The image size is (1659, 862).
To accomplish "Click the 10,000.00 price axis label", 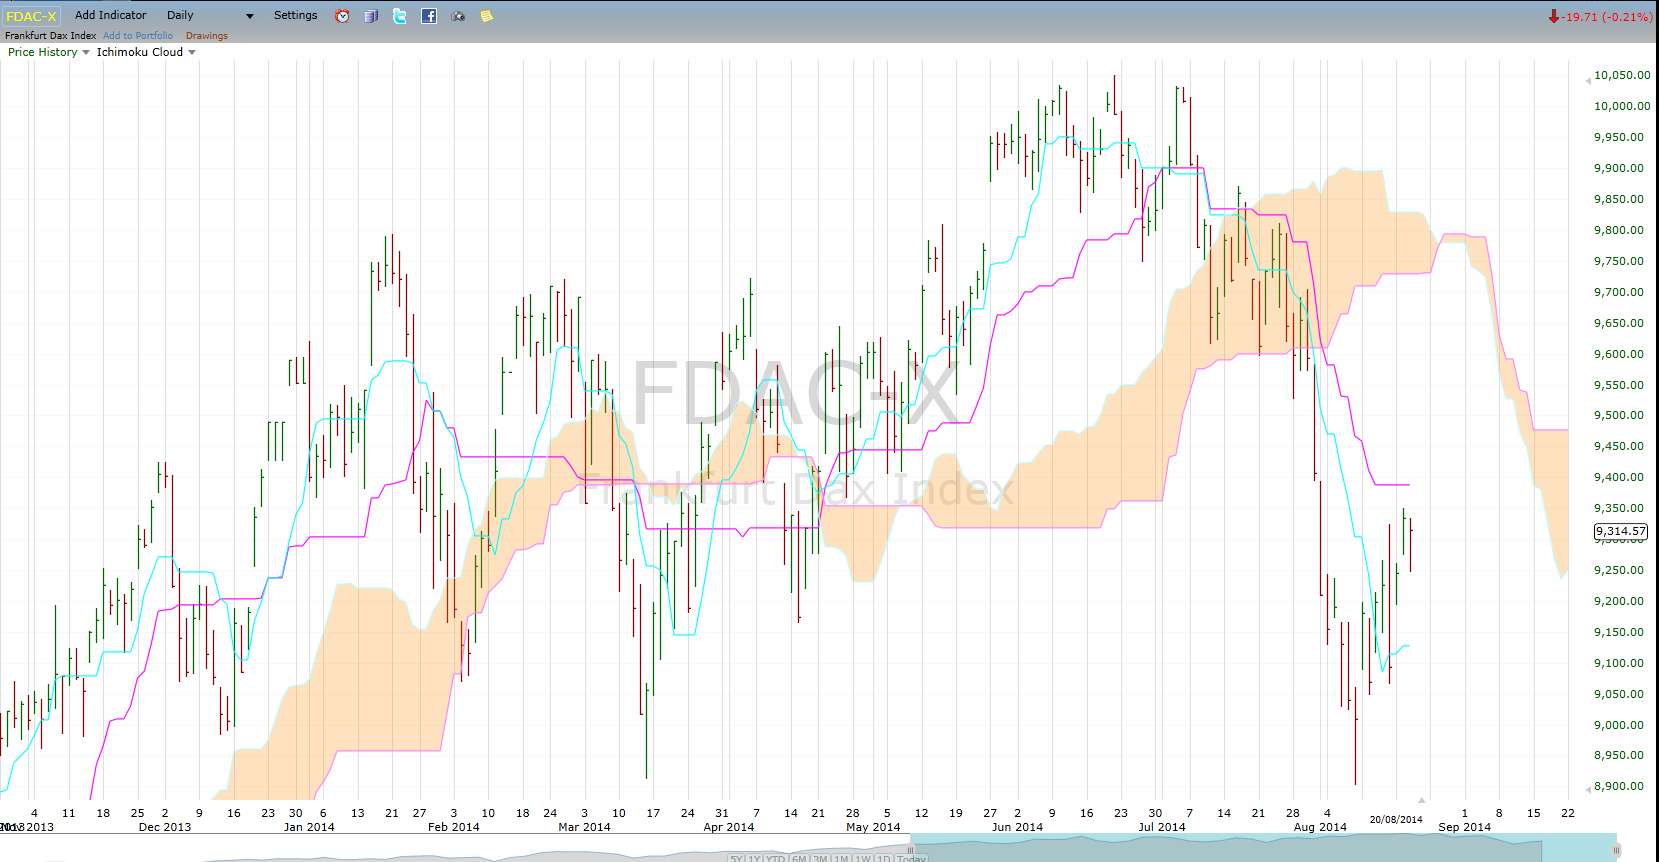I will pyautogui.click(x=1621, y=106).
